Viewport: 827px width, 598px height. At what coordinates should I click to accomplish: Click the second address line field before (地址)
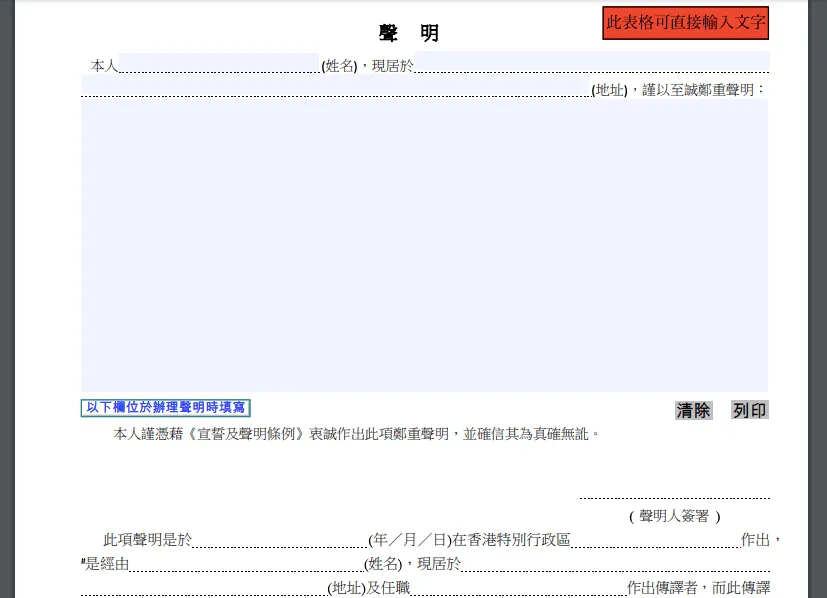pyautogui.click(x=335, y=86)
